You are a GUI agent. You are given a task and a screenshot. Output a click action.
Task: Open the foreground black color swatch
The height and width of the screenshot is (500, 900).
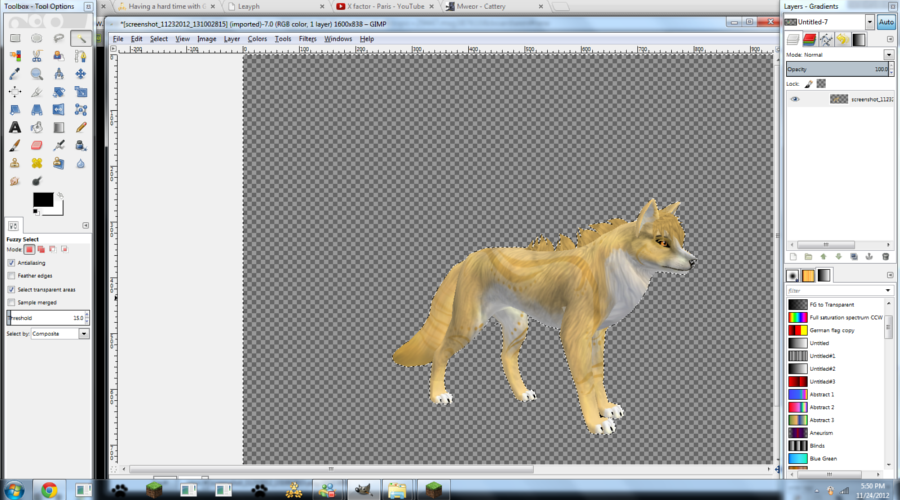coord(43,199)
